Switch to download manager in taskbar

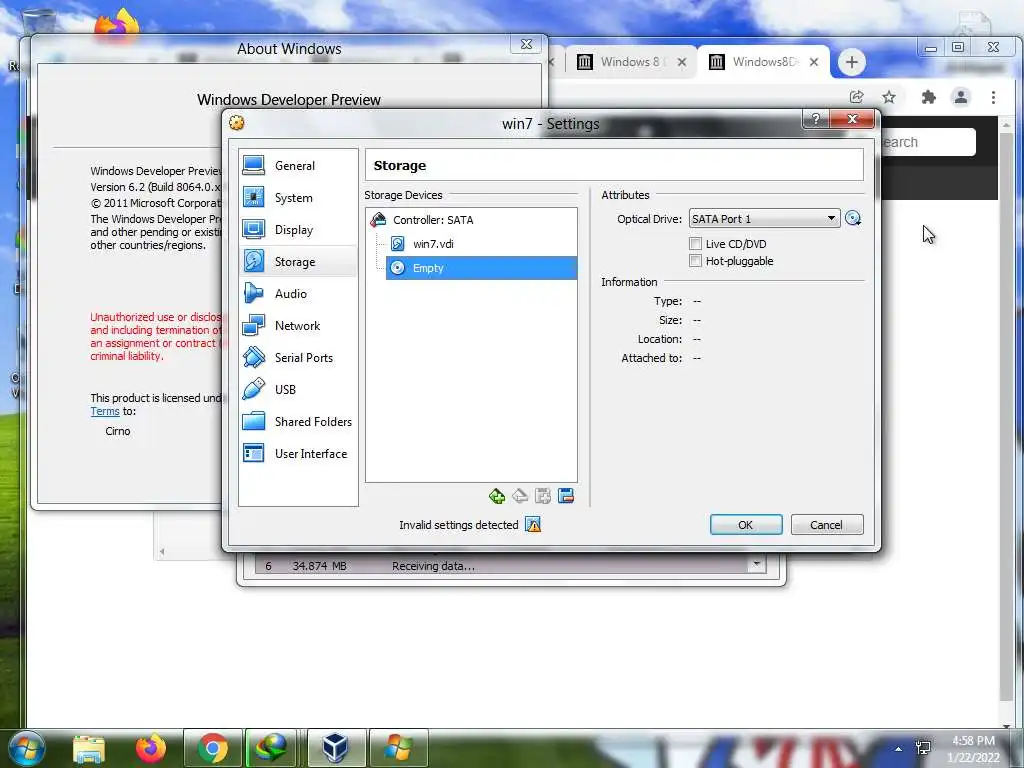click(x=274, y=748)
